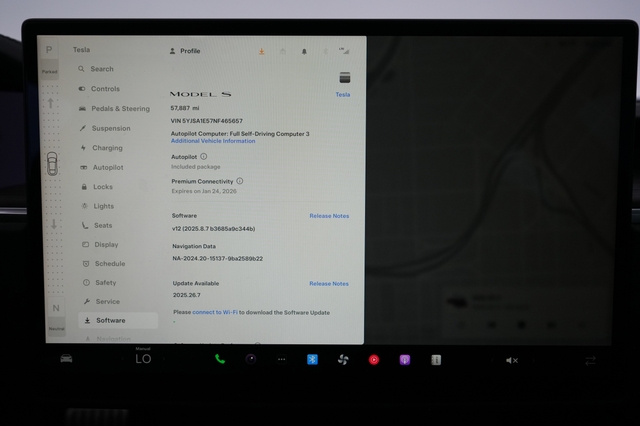Tap the muted speaker volume icon
The height and width of the screenshot is (426, 640).
click(512, 360)
